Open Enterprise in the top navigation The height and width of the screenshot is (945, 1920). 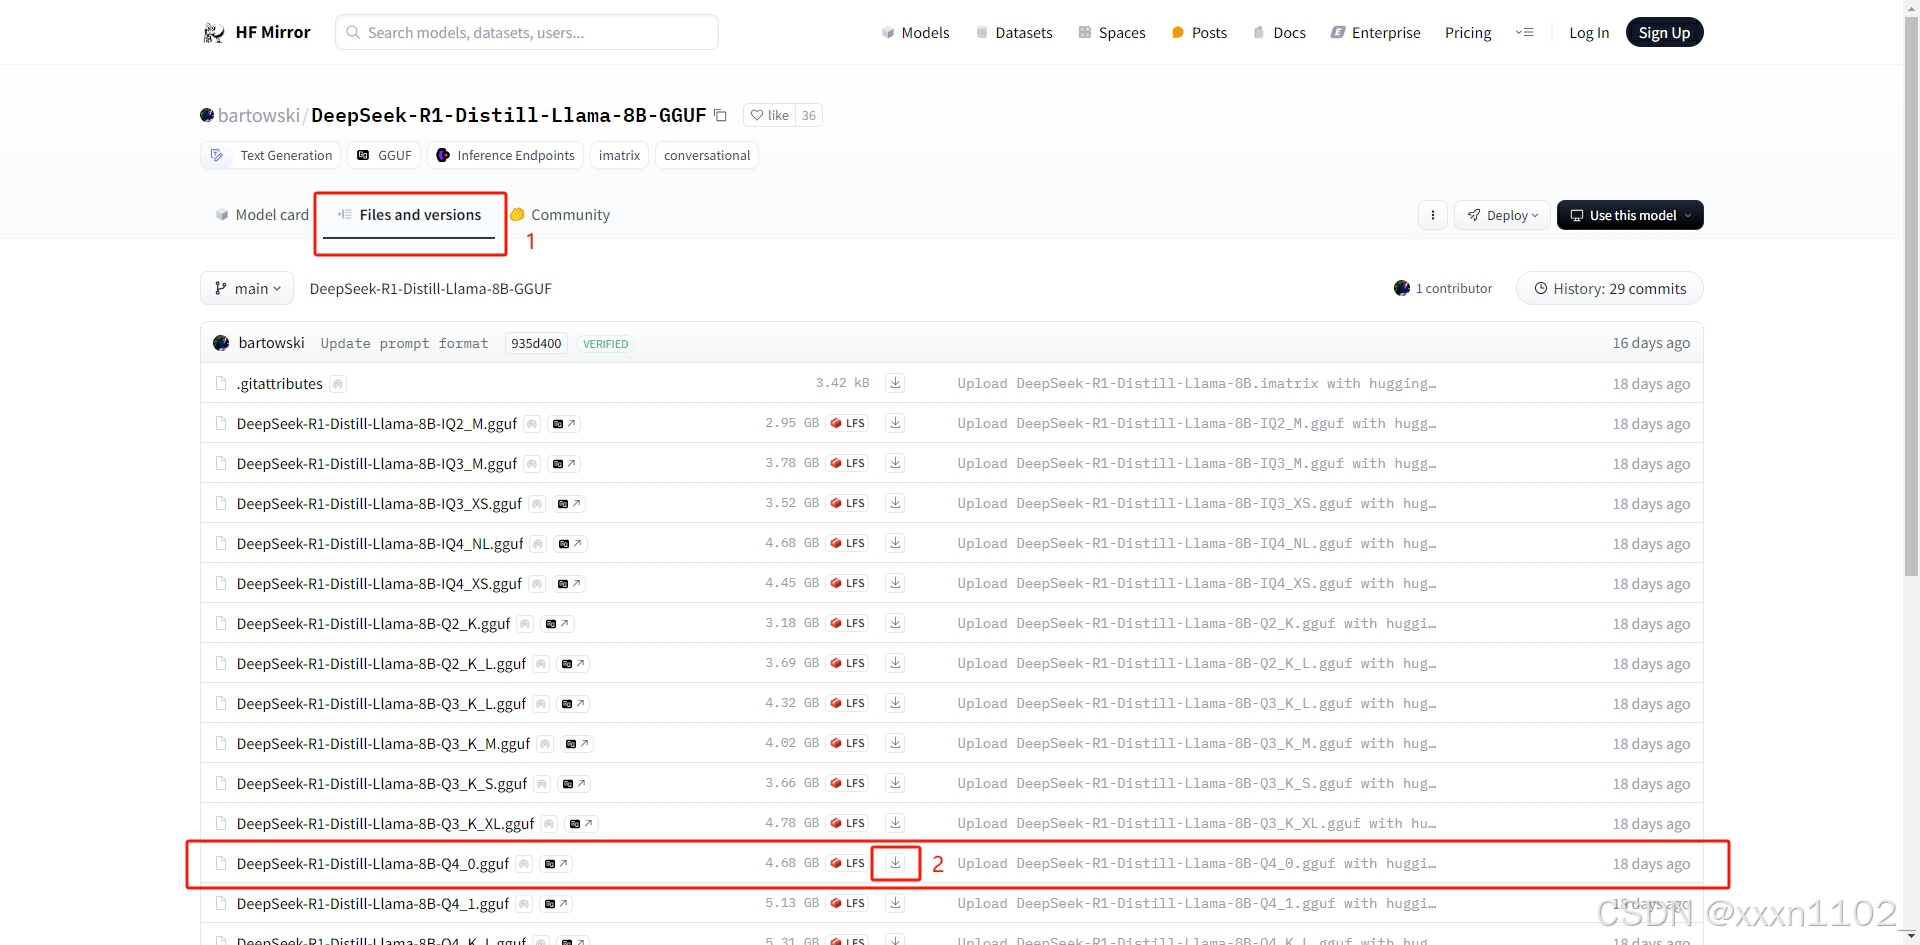(1375, 32)
